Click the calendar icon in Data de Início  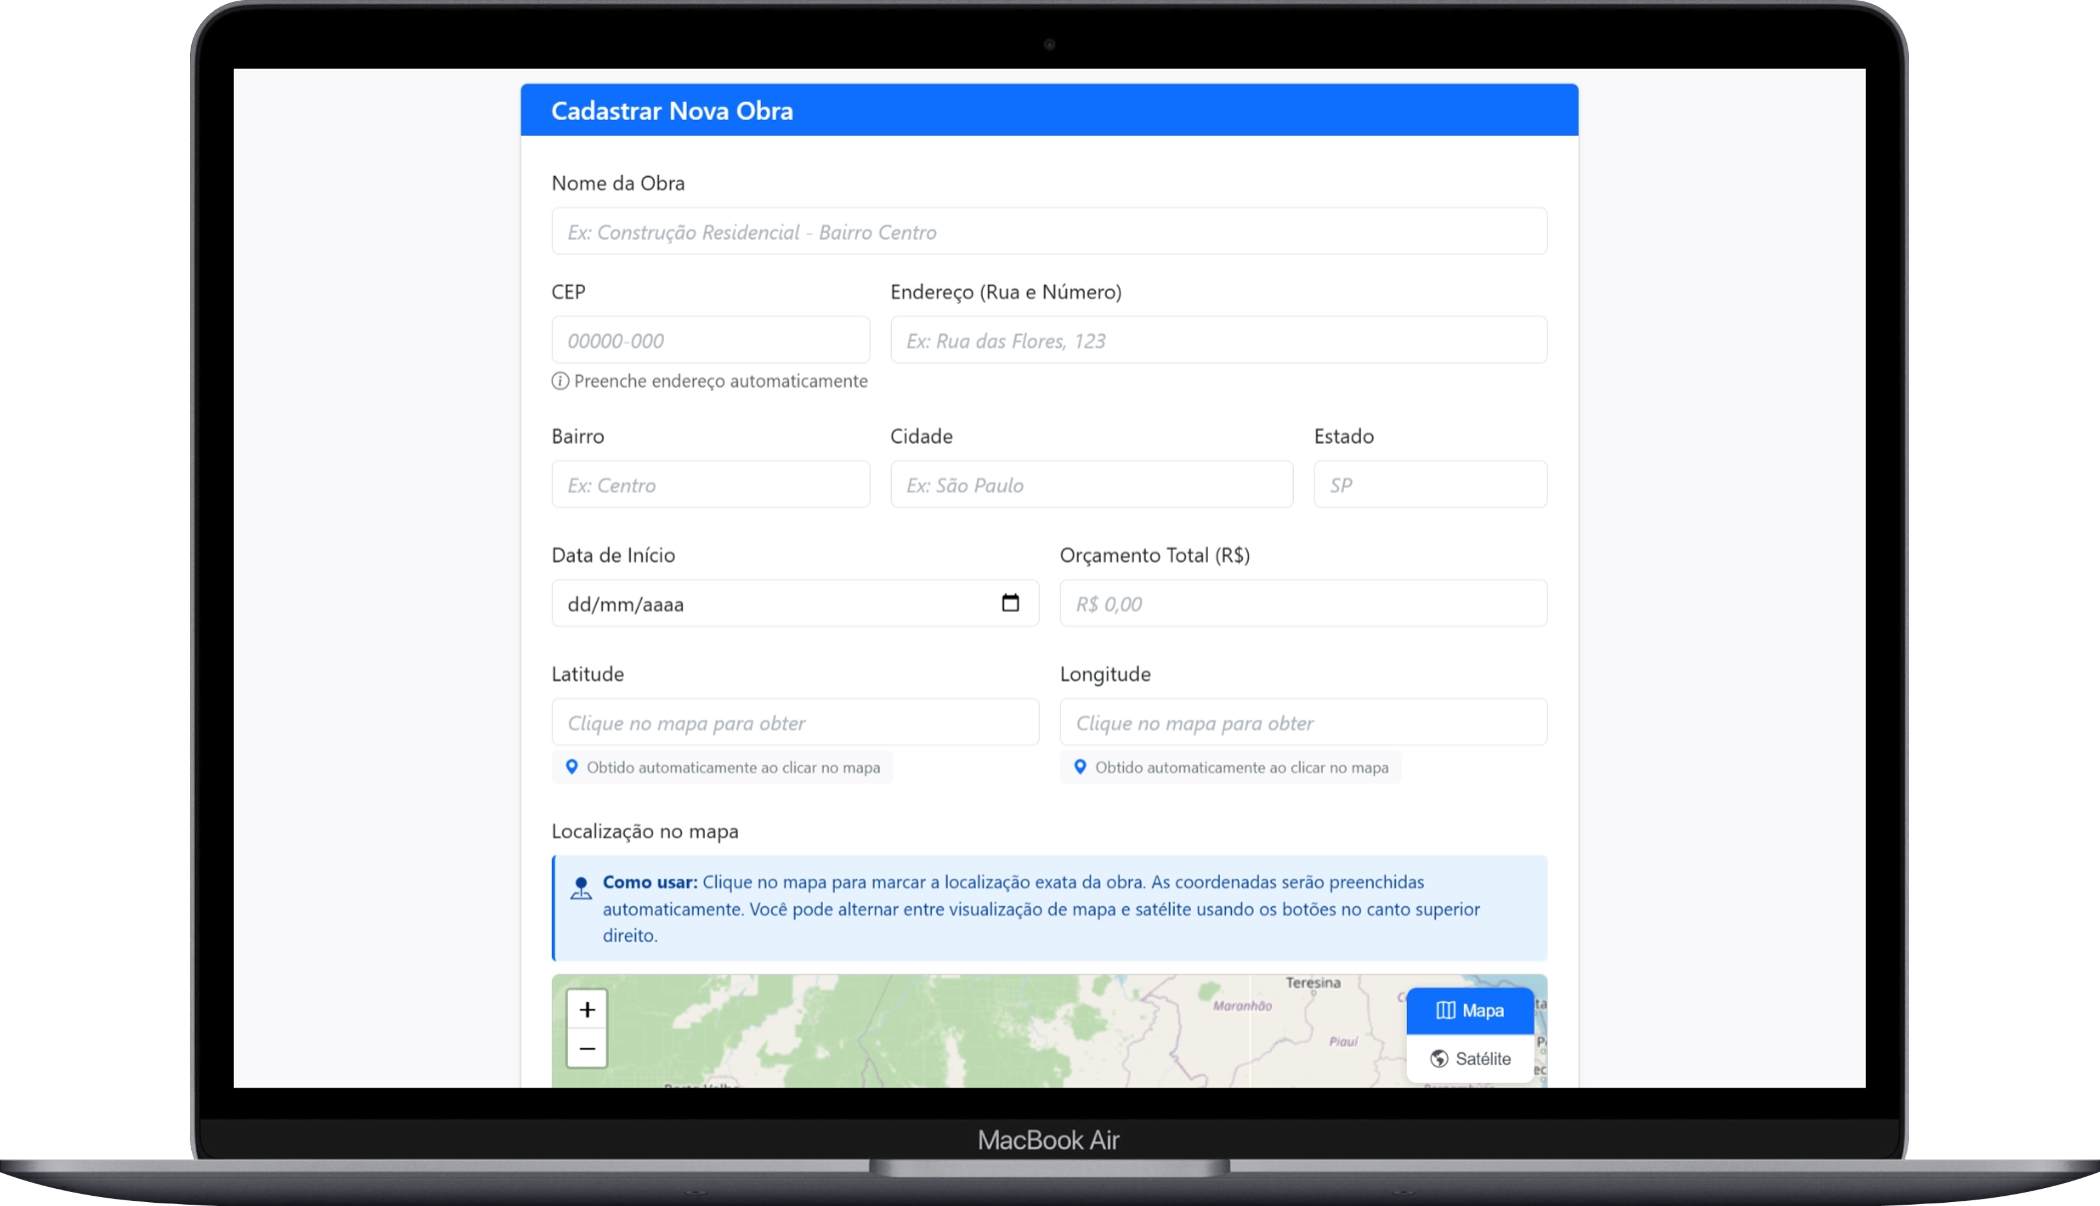click(x=1010, y=603)
